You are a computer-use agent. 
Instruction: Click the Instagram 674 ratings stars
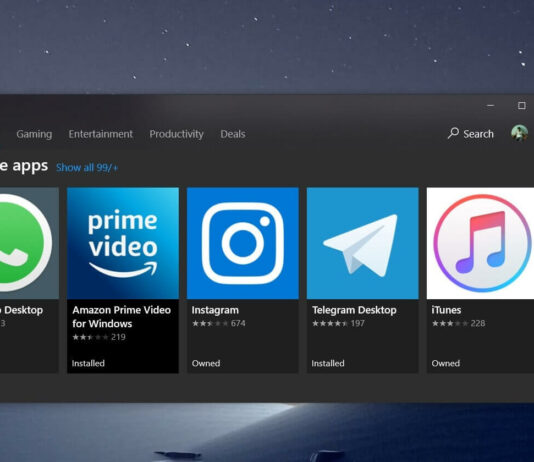coord(210,323)
